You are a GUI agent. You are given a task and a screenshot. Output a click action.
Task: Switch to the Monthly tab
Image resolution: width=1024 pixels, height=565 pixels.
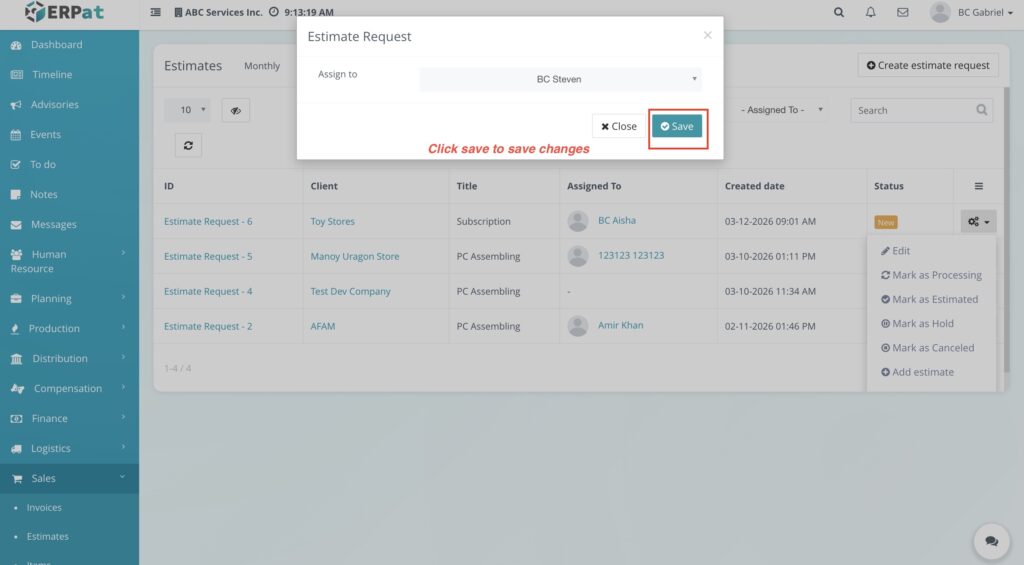click(262, 66)
